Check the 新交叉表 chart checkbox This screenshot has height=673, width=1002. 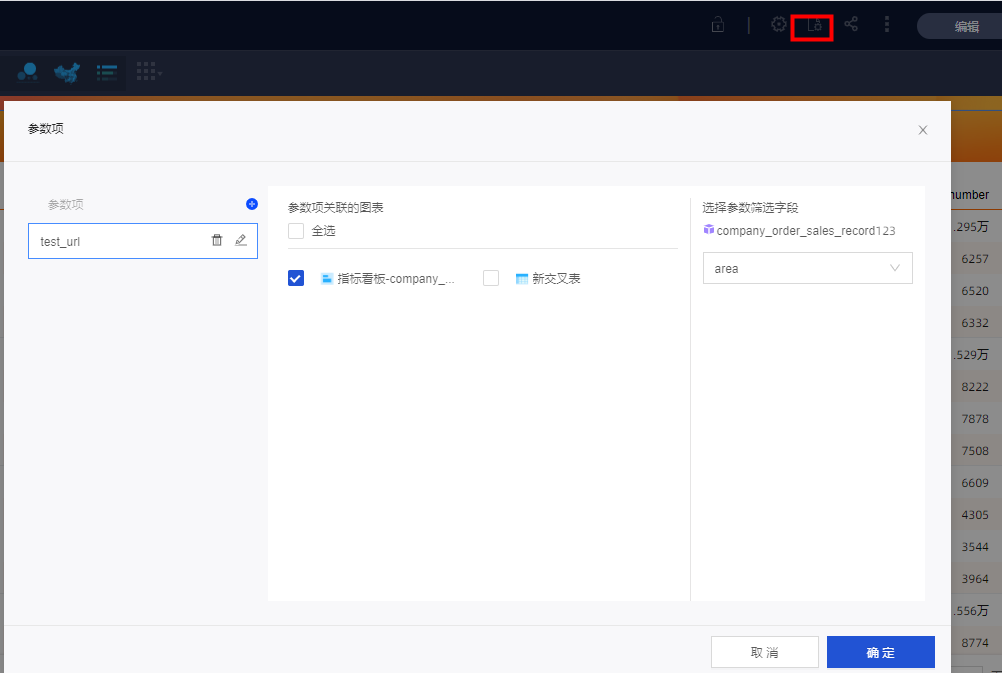click(491, 279)
